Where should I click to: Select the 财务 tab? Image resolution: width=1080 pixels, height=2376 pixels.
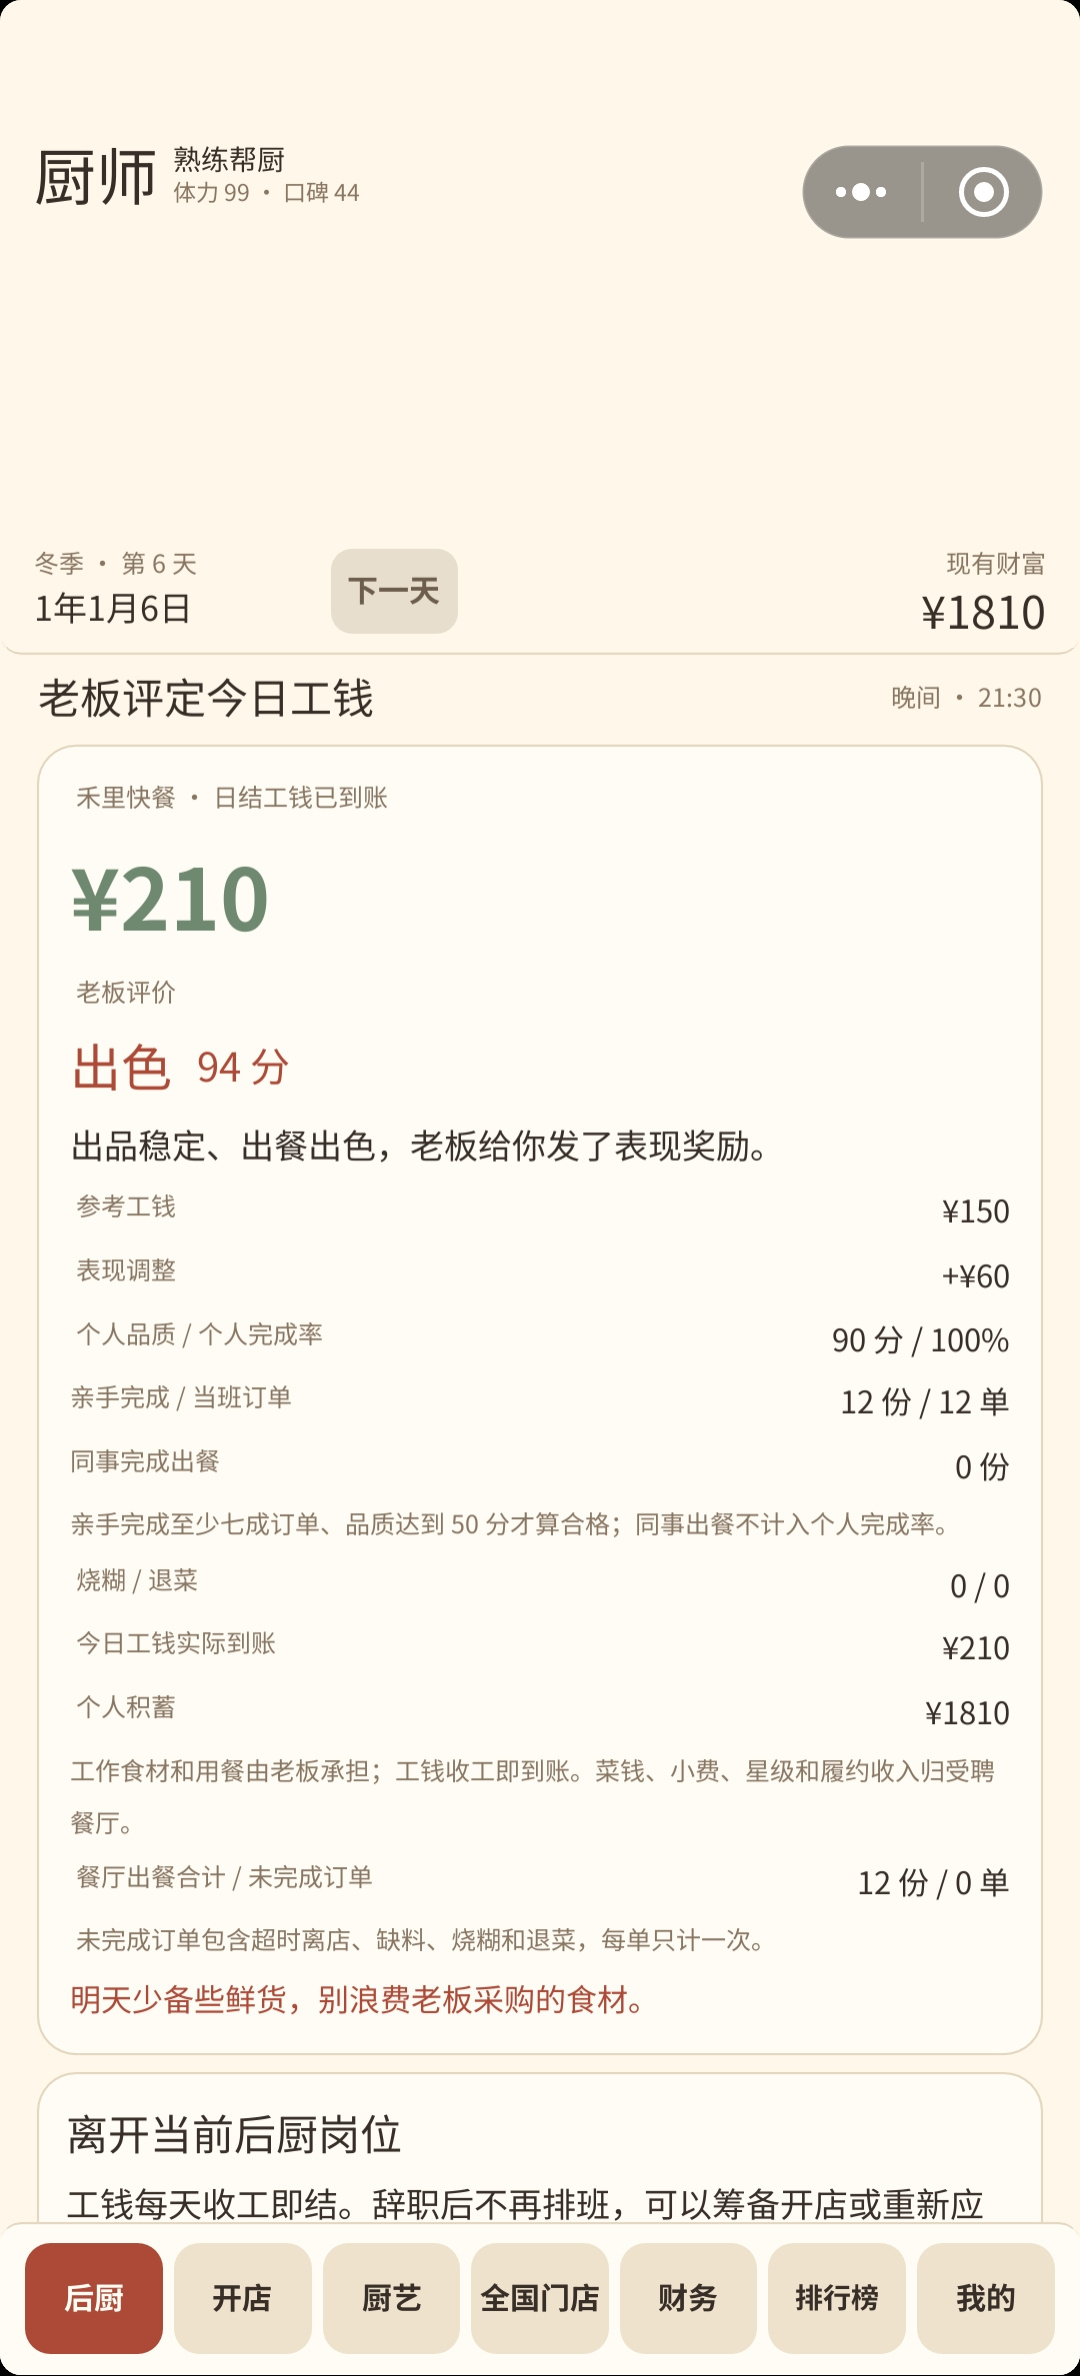pyautogui.click(x=688, y=2298)
